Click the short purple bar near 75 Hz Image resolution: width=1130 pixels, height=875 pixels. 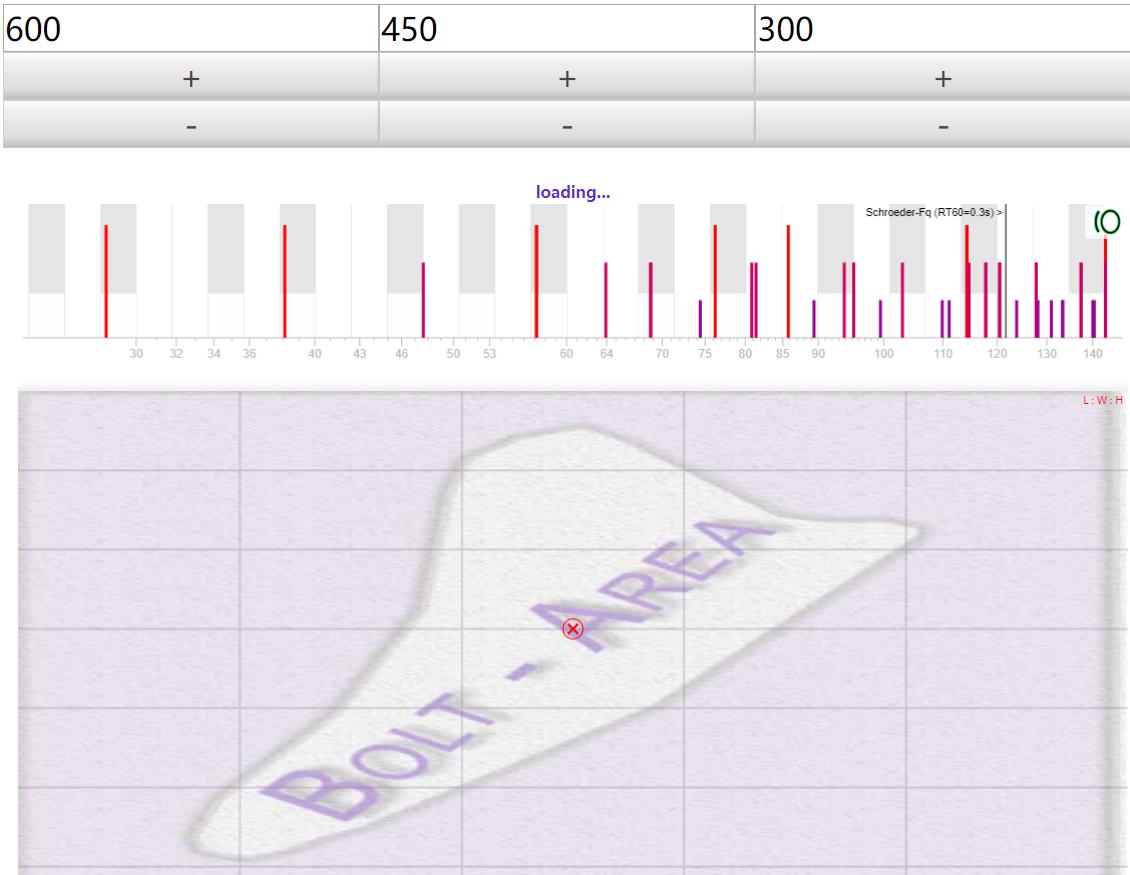(700, 318)
